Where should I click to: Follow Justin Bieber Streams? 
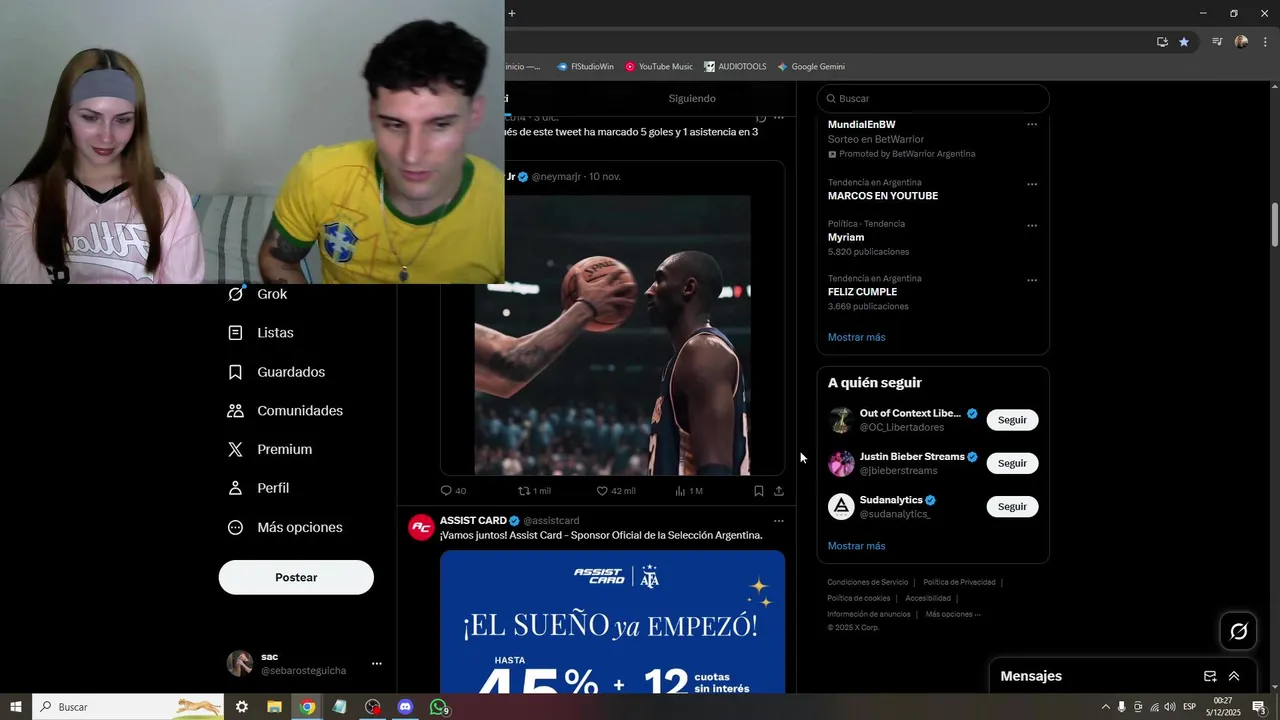(1012, 463)
